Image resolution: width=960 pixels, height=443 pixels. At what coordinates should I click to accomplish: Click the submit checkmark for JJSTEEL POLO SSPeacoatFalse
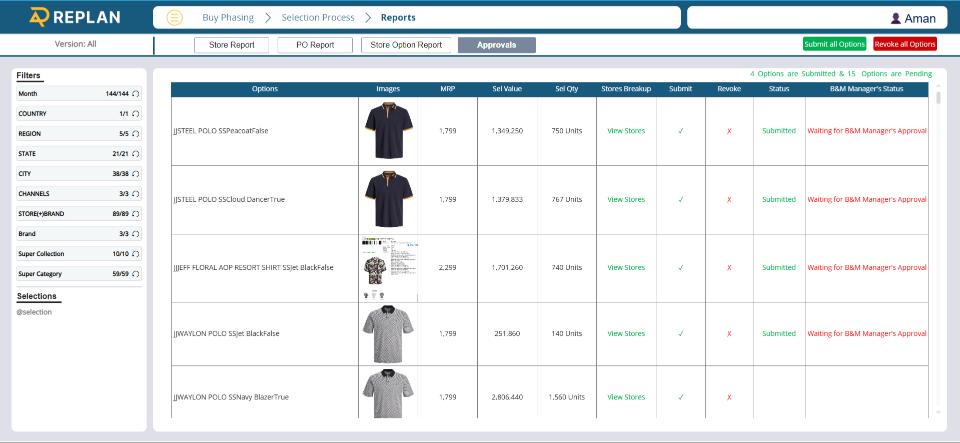coord(680,131)
